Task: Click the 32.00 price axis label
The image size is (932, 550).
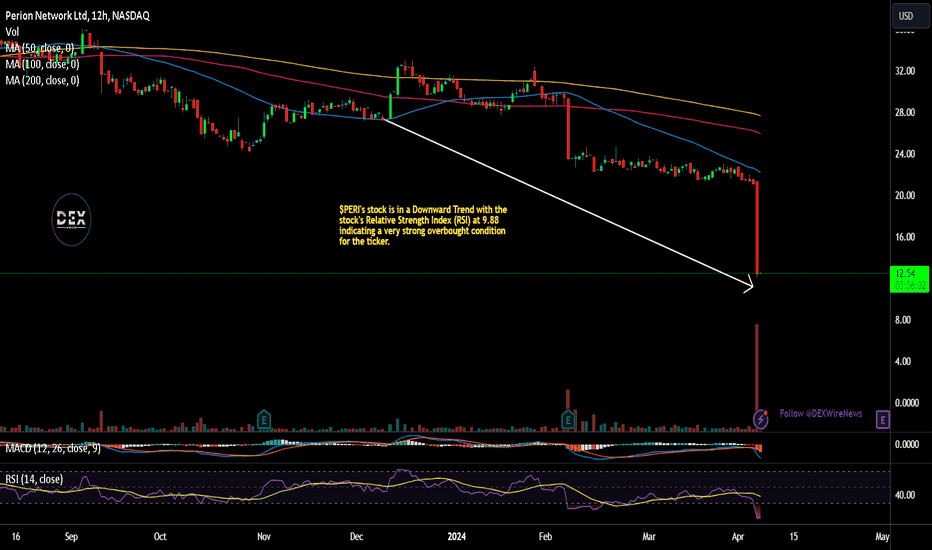Action: pos(905,71)
